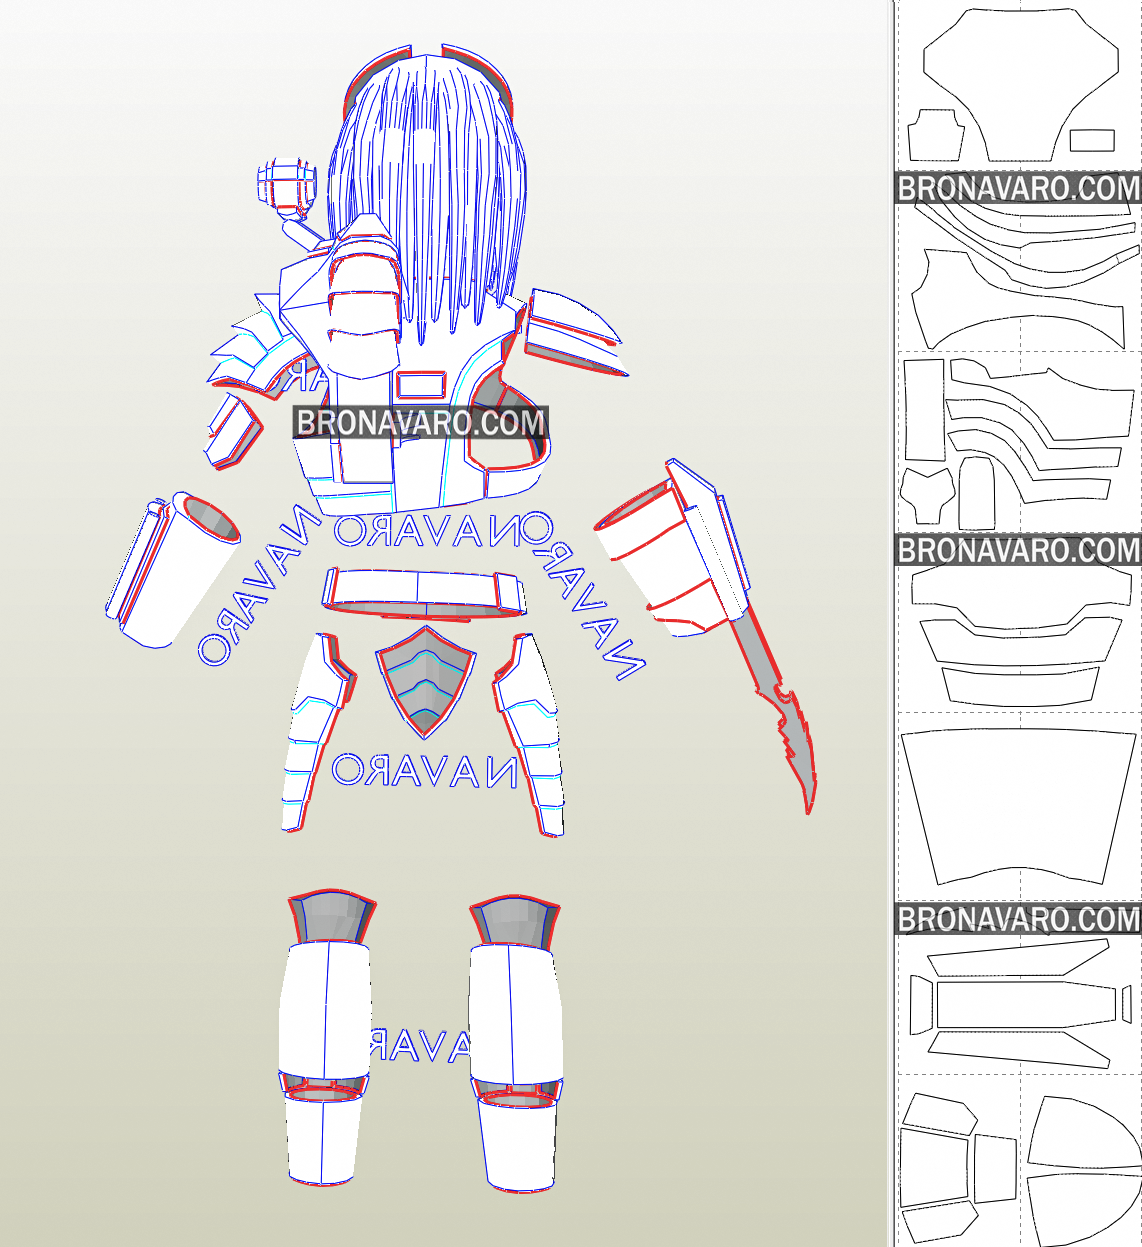Image resolution: width=1142 pixels, height=1247 pixels.
Task: Select the belt ring on the 3D model
Action: tap(423, 590)
